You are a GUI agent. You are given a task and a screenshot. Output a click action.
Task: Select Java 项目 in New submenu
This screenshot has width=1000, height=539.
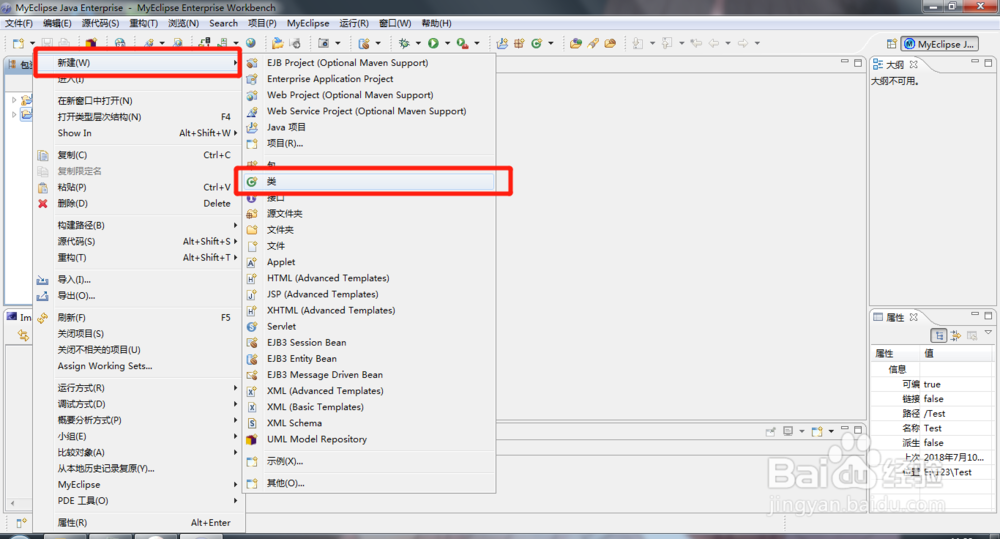pyautogui.click(x=370, y=127)
